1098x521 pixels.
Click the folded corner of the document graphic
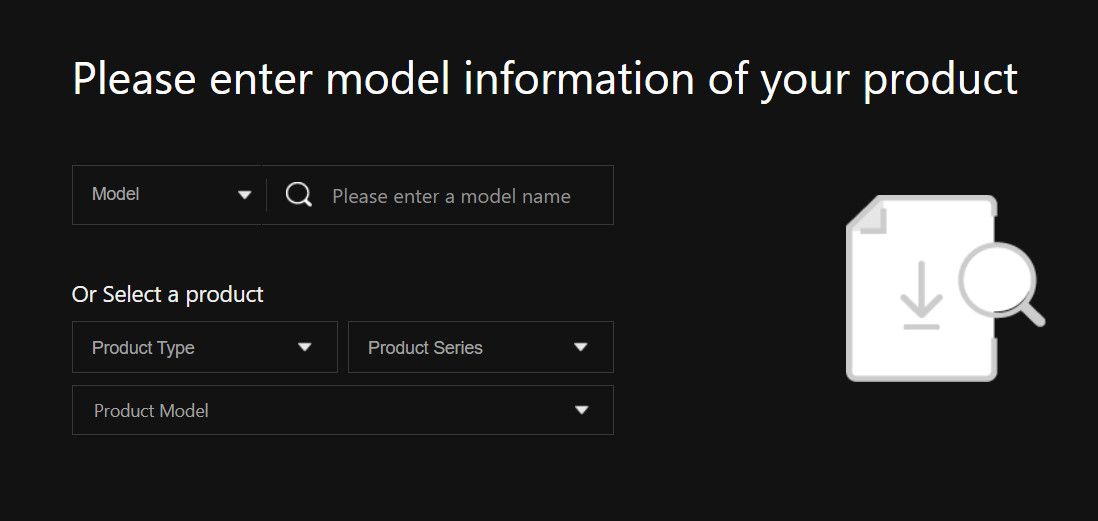point(868,216)
